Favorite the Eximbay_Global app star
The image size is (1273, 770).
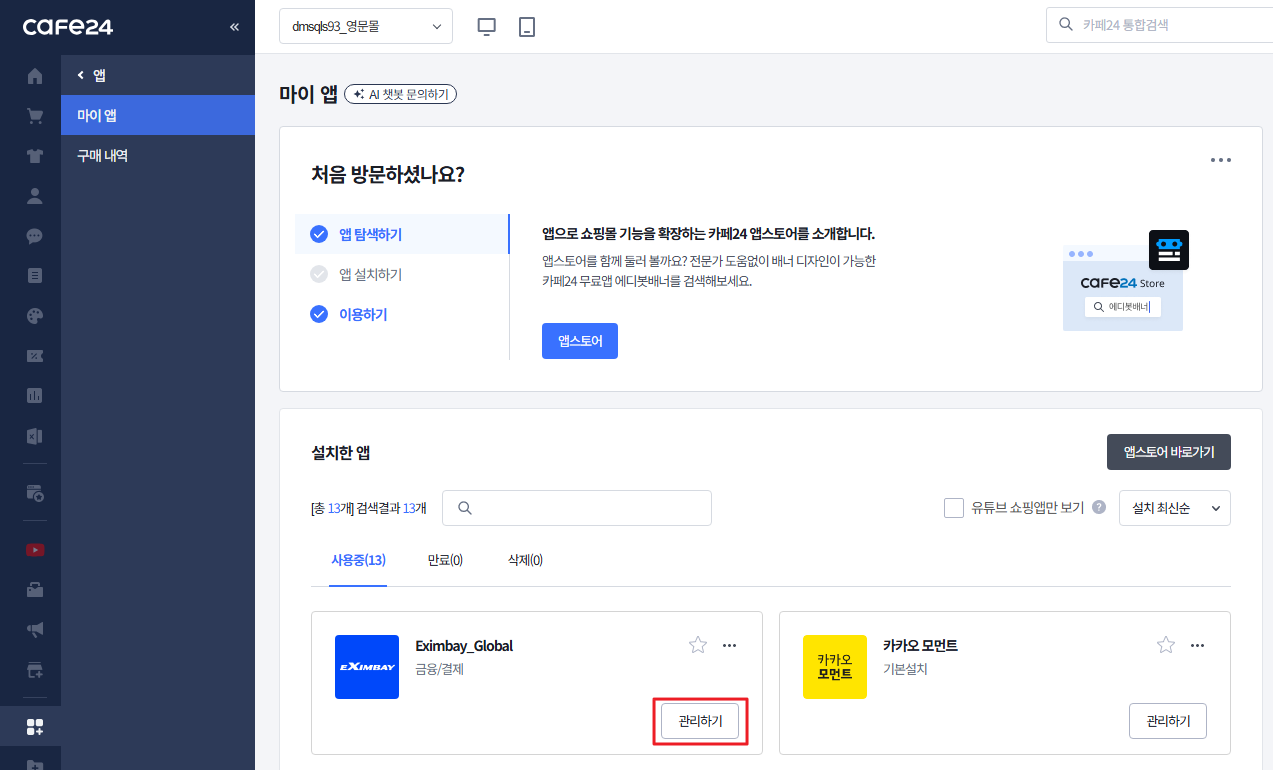698,645
